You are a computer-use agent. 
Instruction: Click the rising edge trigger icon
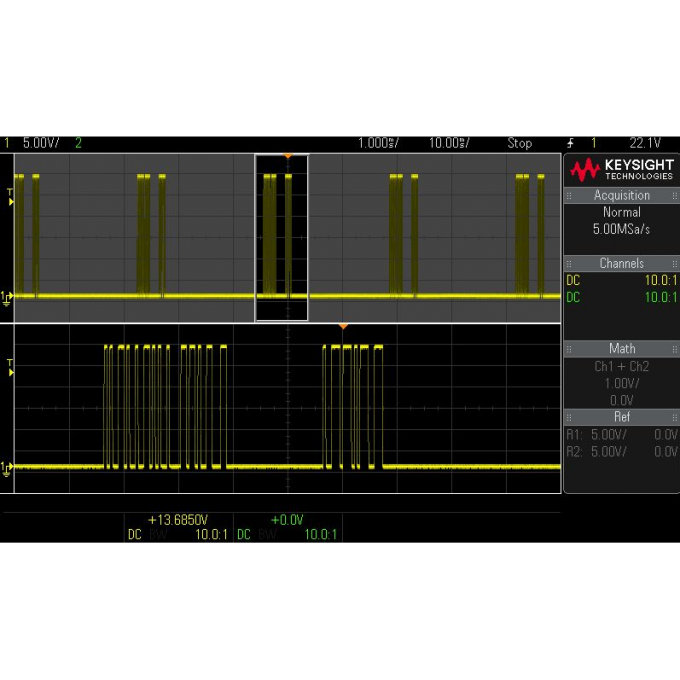(x=571, y=143)
